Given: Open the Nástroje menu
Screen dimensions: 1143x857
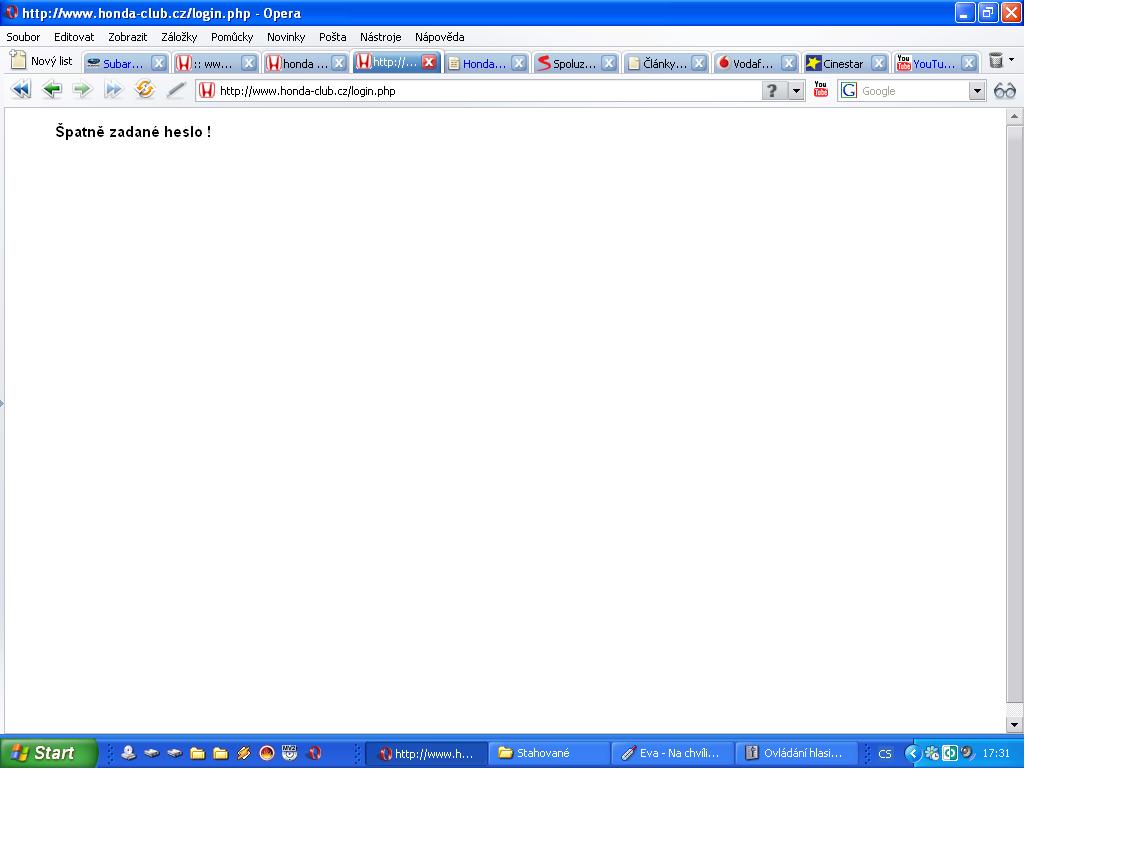Looking at the screenshot, I should click(x=380, y=37).
